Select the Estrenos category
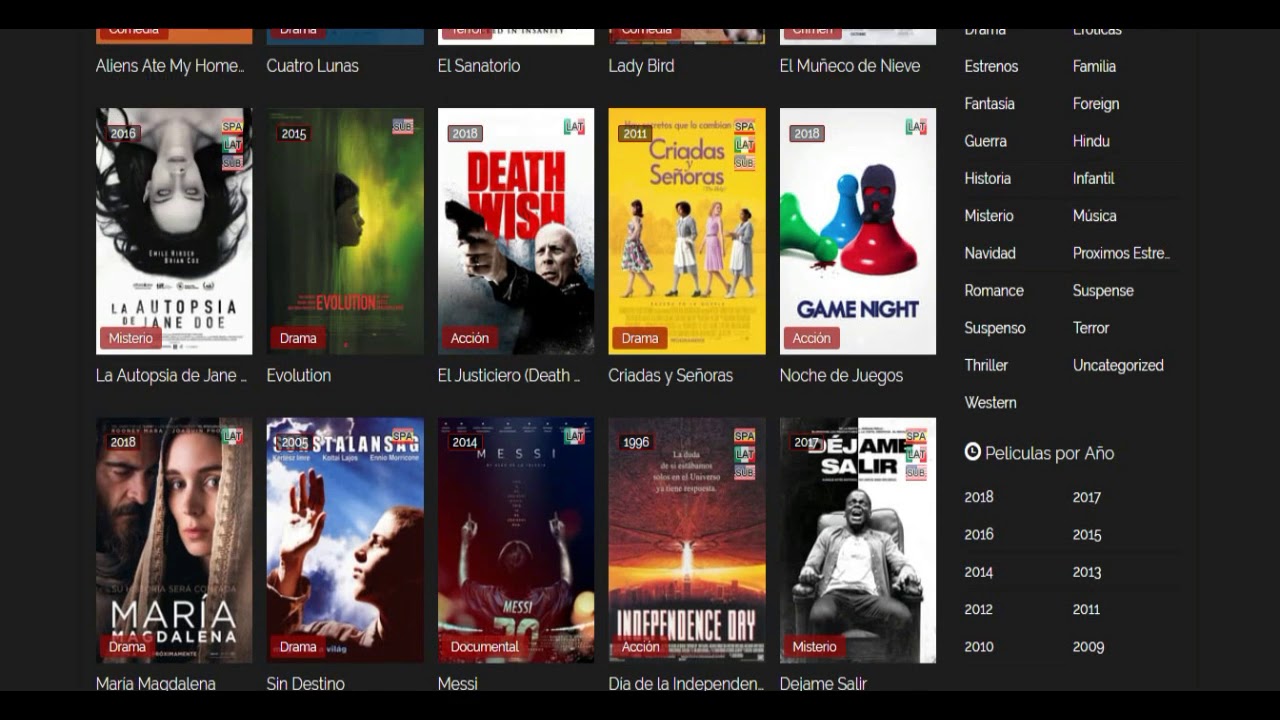Screen dimensions: 1280x720 click(x=991, y=66)
